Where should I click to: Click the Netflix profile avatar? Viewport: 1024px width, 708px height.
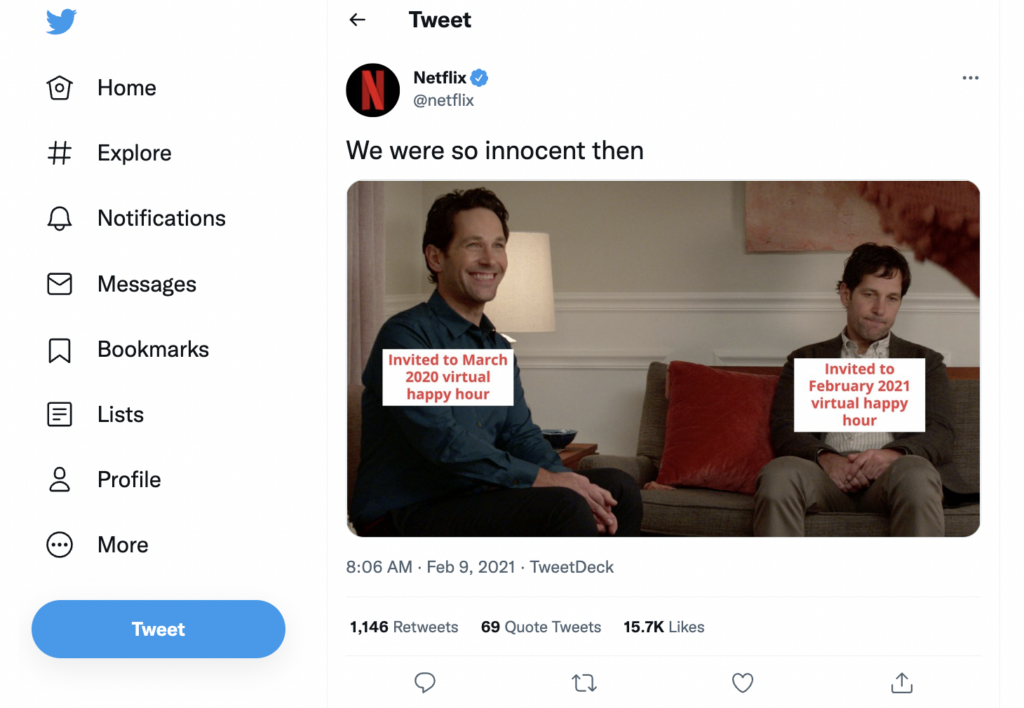(x=372, y=90)
